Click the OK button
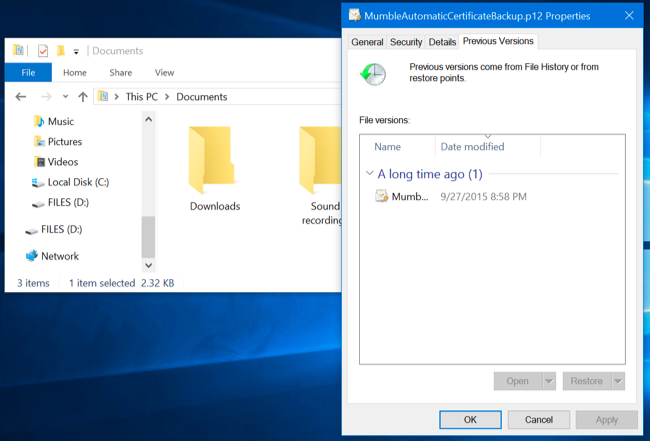The height and width of the screenshot is (441, 650). pos(470,419)
